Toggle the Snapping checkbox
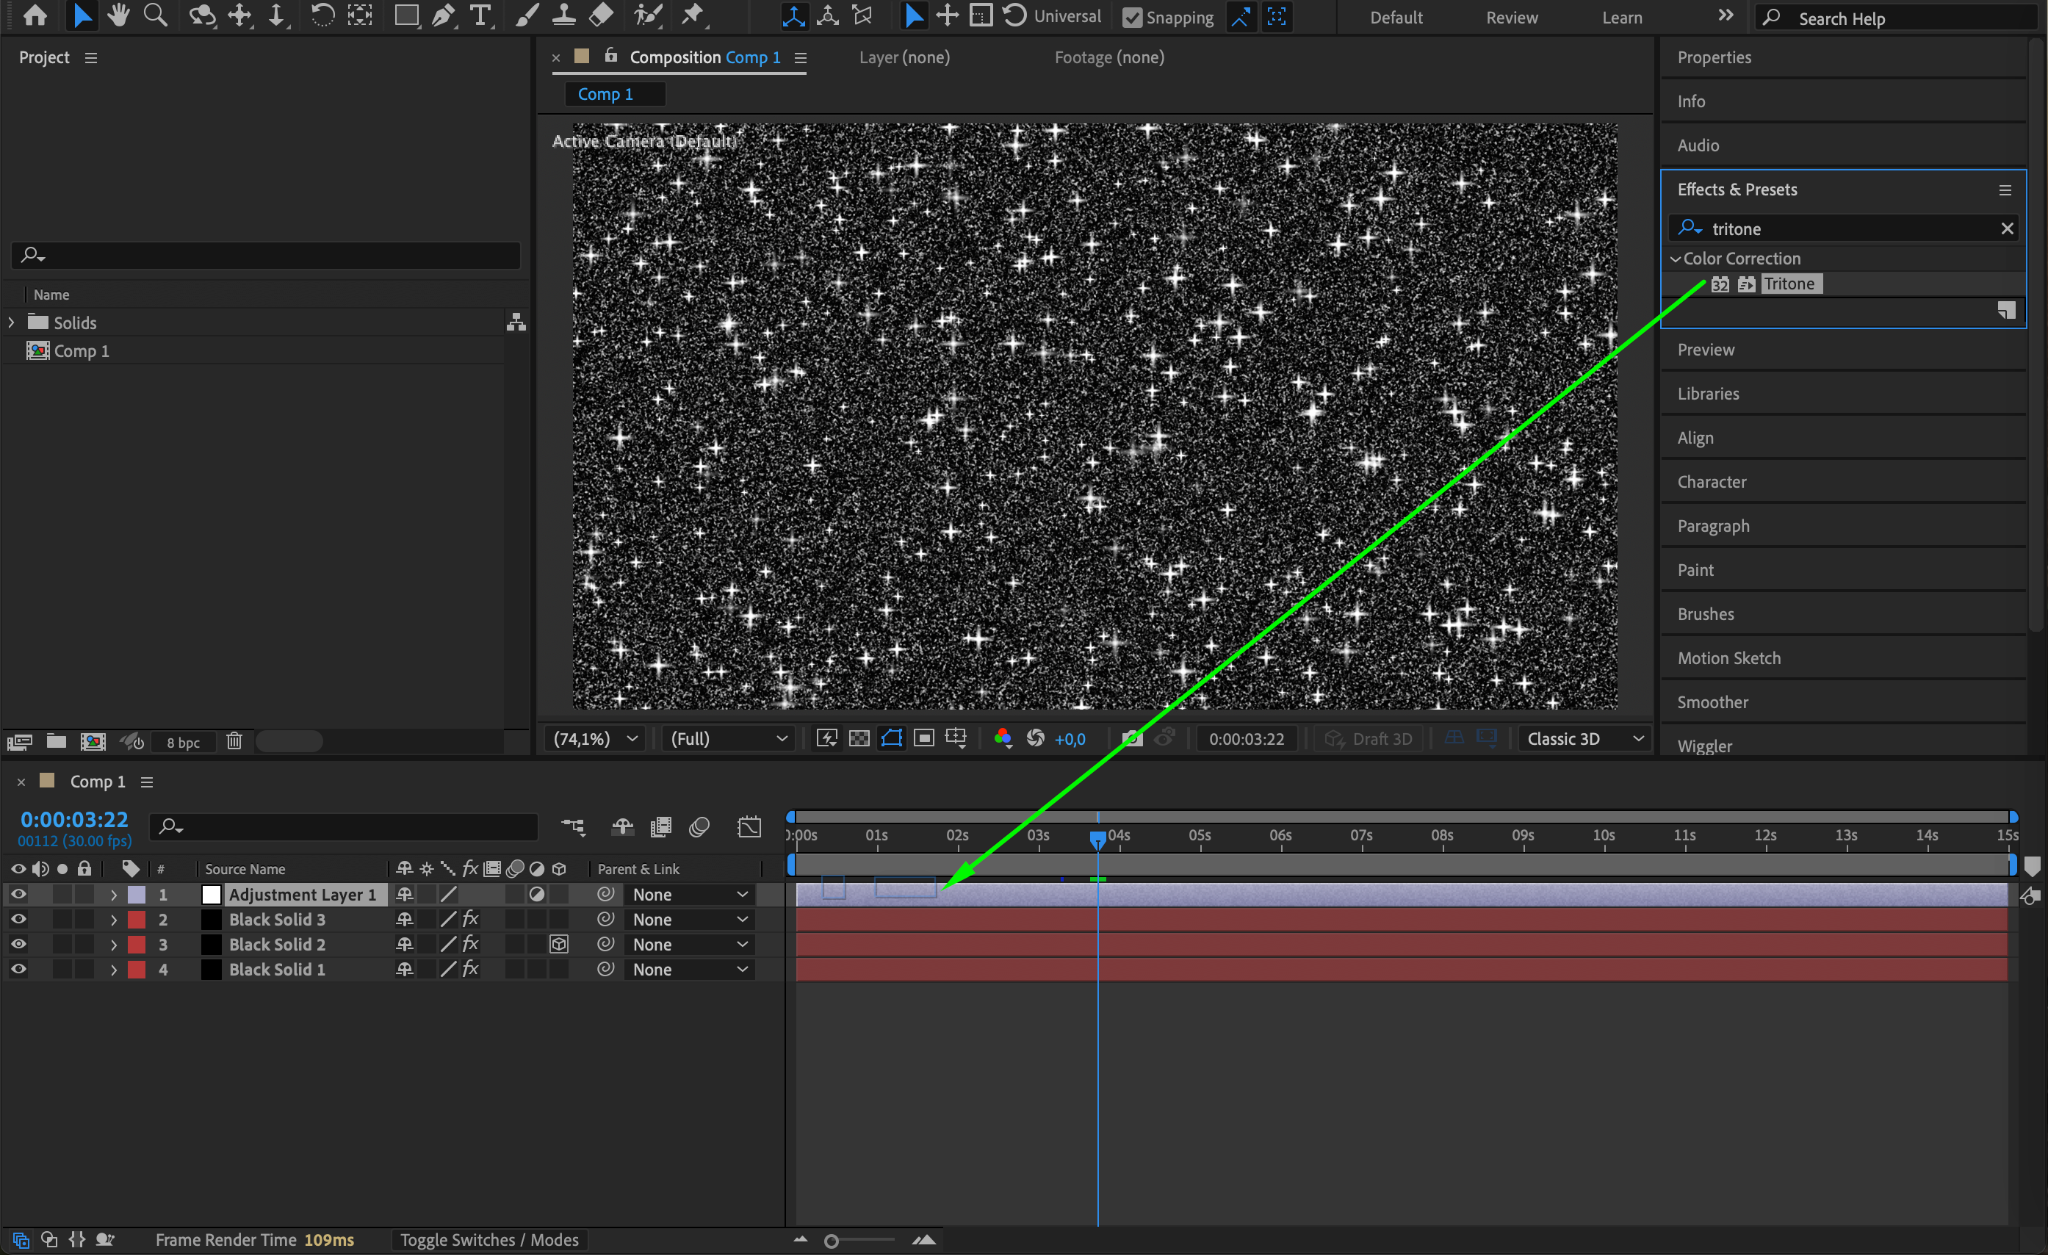 1132,17
